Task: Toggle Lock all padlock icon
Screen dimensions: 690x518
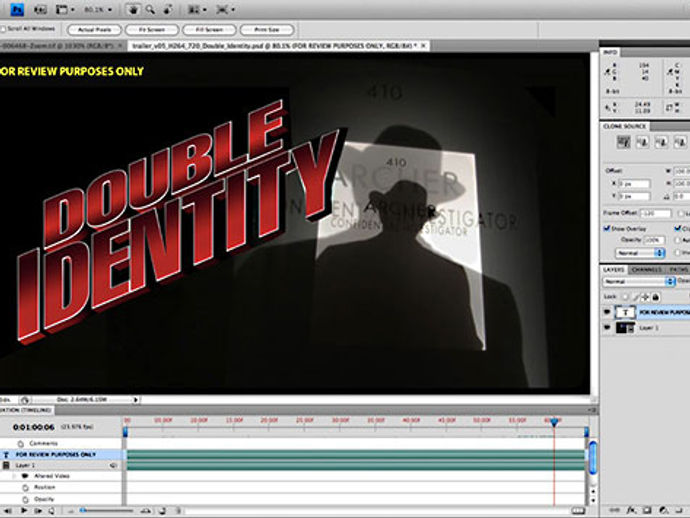Action: [656, 297]
